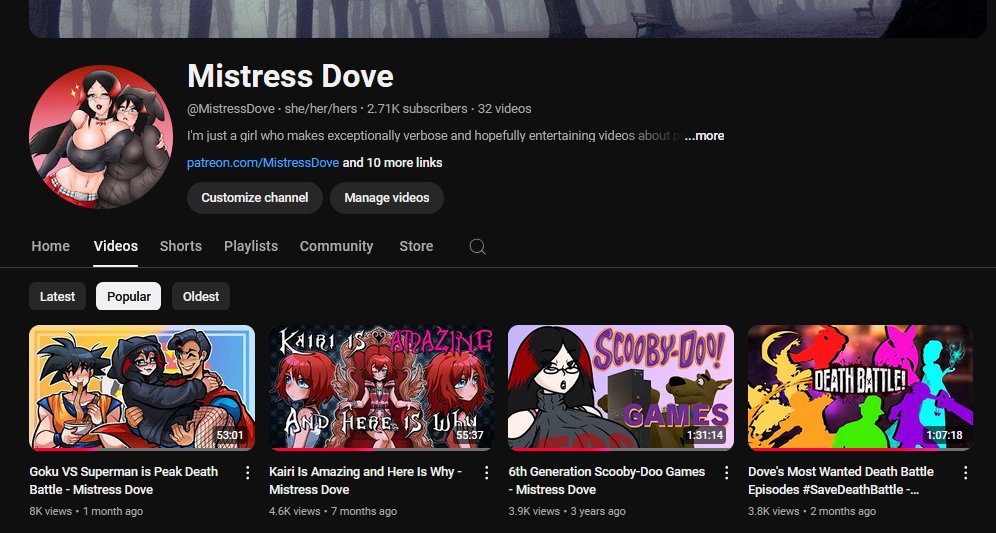Screen dimensions: 996x533
Task: Play the Goku VS Superman thumbnail
Action: coord(142,388)
